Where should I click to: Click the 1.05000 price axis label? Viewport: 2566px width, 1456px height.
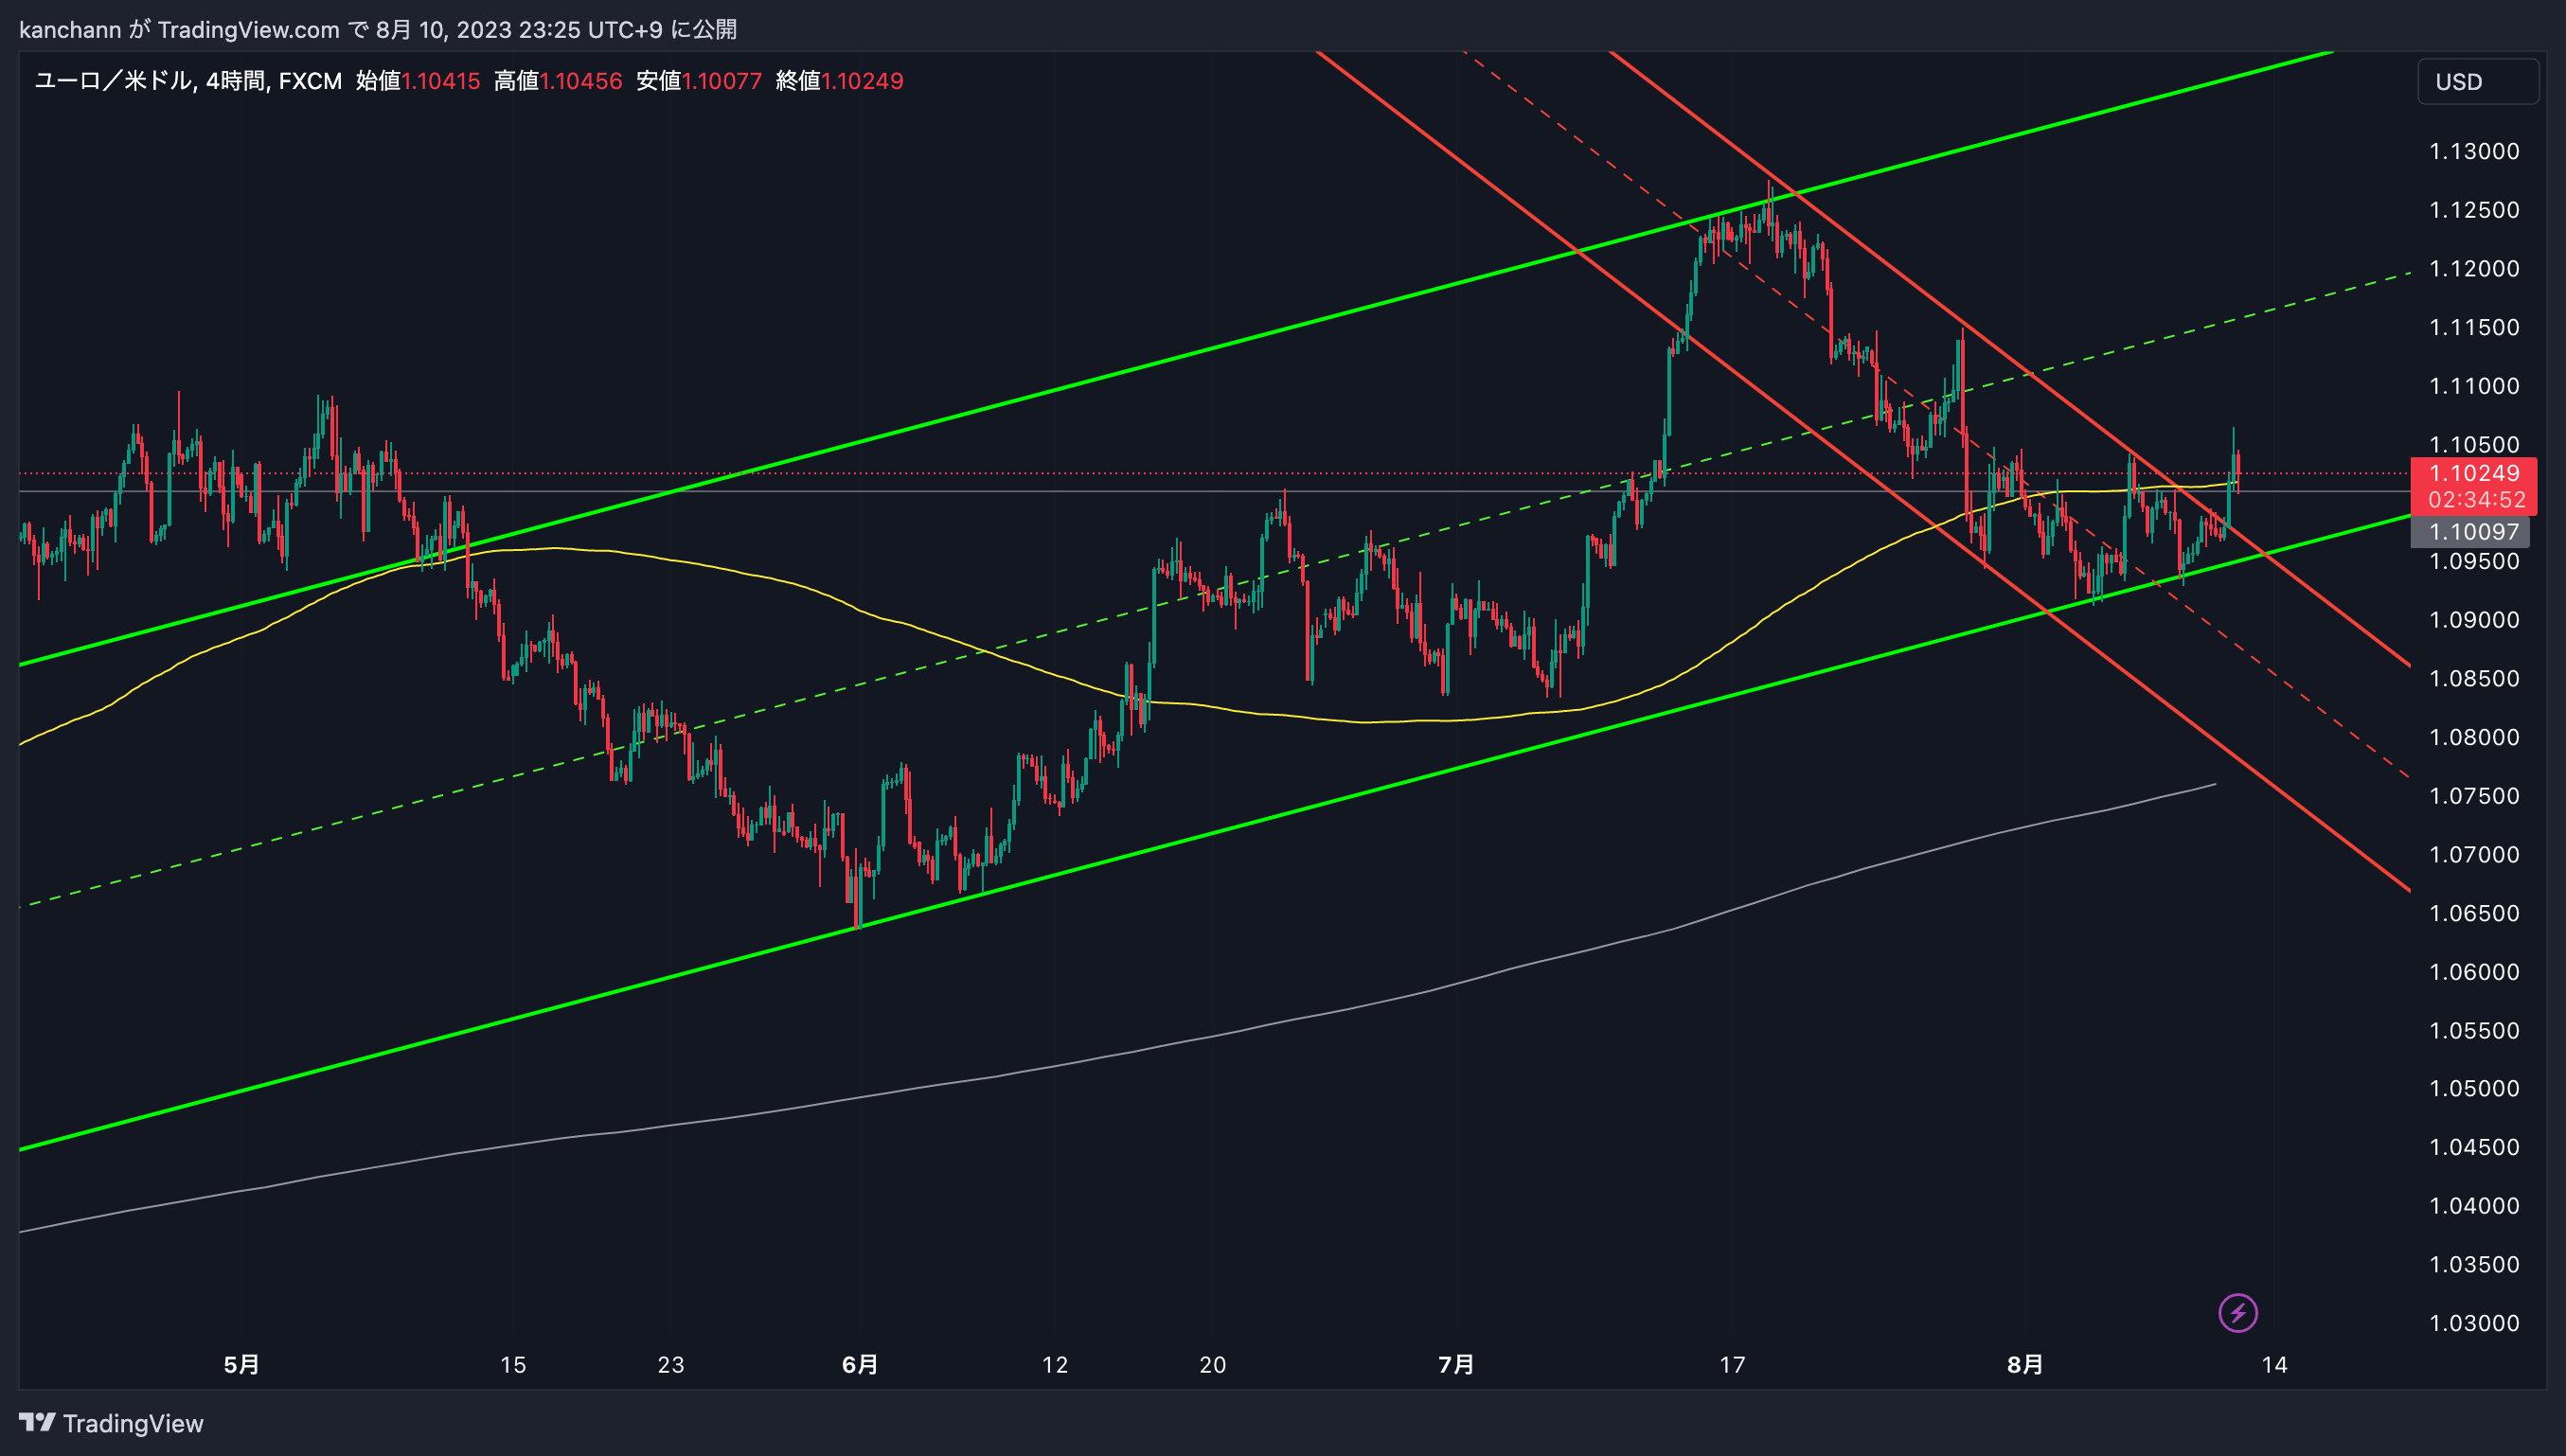(2474, 1088)
